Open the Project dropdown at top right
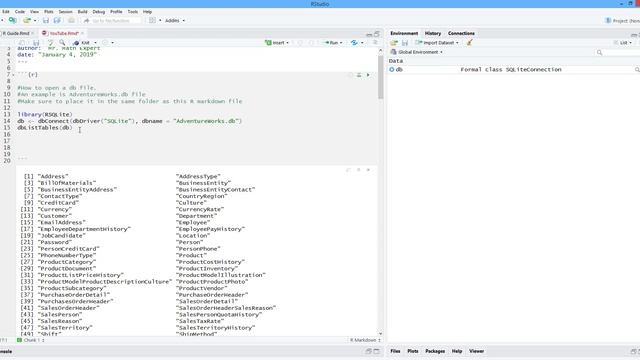640x360 pixels. (623, 20)
